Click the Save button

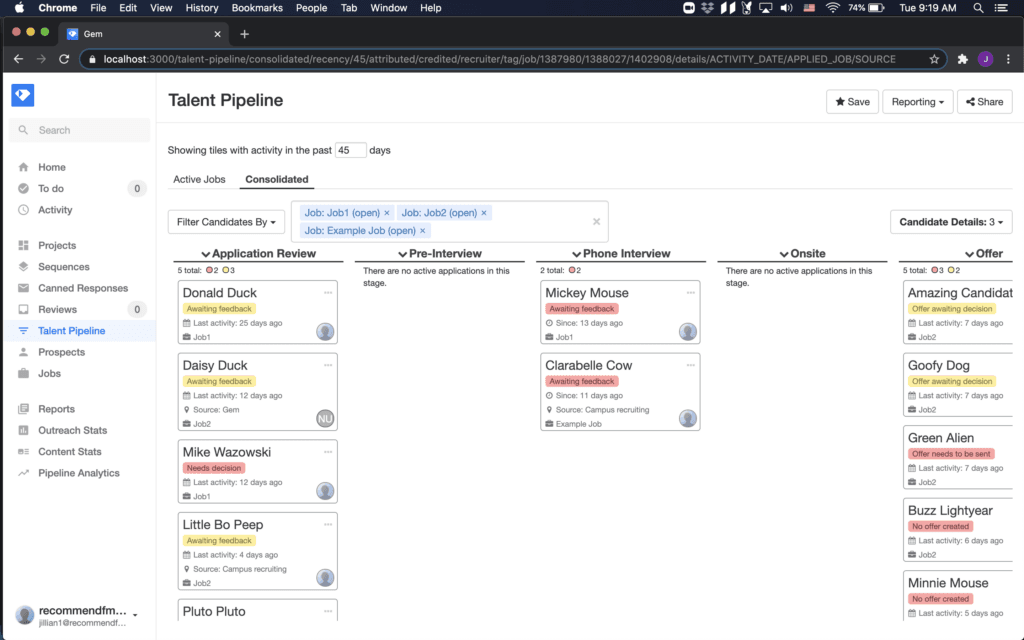(851, 102)
